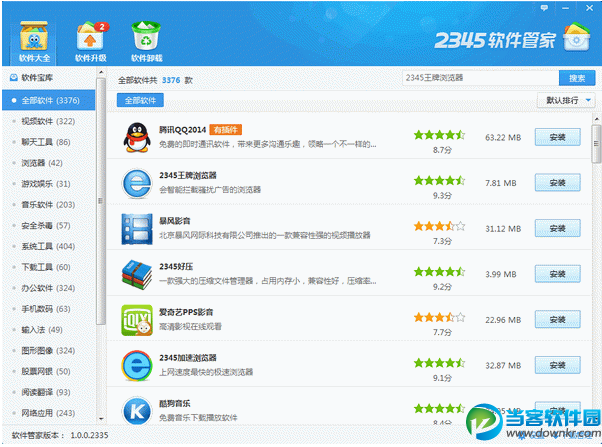The width and height of the screenshot is (602, 447).
Task: Select 手机数码 (63) category
Action: [x=48, y=309]
